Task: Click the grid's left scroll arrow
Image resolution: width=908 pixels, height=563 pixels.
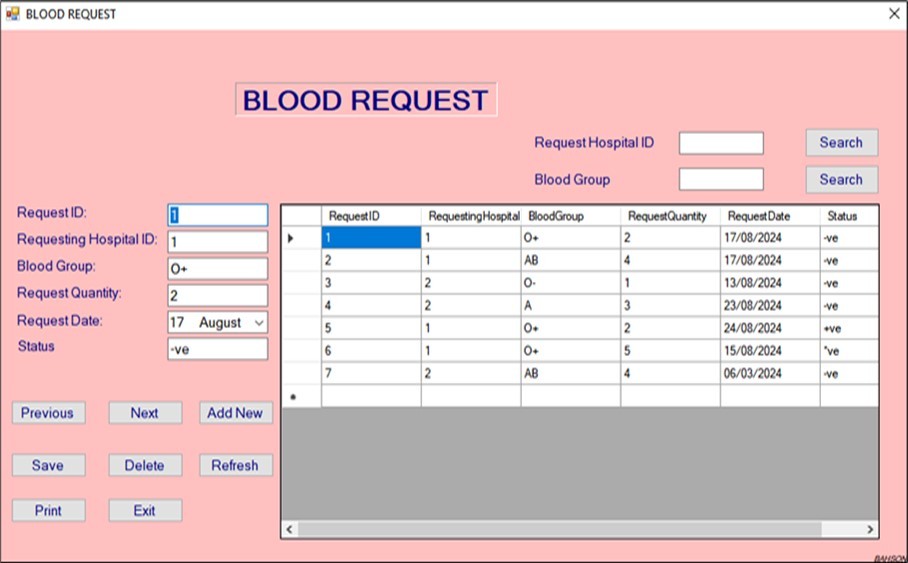Action: click(x=291, y=529)
